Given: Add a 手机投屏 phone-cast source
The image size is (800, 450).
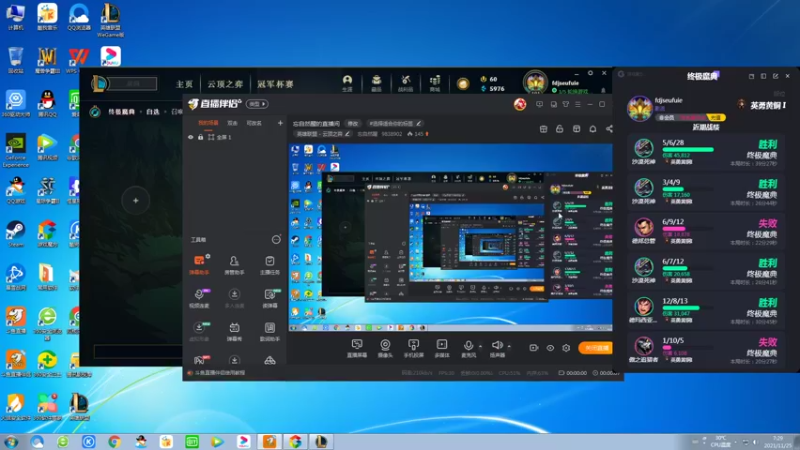Looking at the screenshot, I should coord(413,348).
